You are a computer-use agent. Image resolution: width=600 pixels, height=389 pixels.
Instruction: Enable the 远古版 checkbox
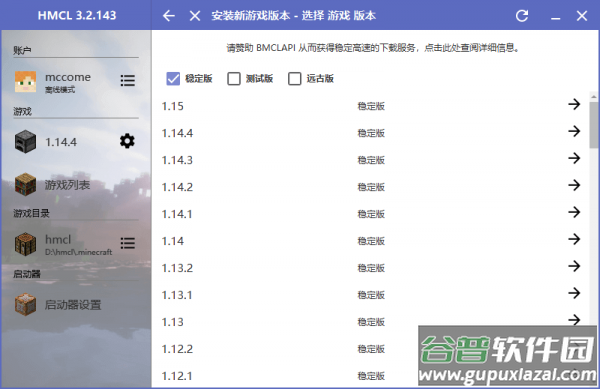(x=295, y=78)
